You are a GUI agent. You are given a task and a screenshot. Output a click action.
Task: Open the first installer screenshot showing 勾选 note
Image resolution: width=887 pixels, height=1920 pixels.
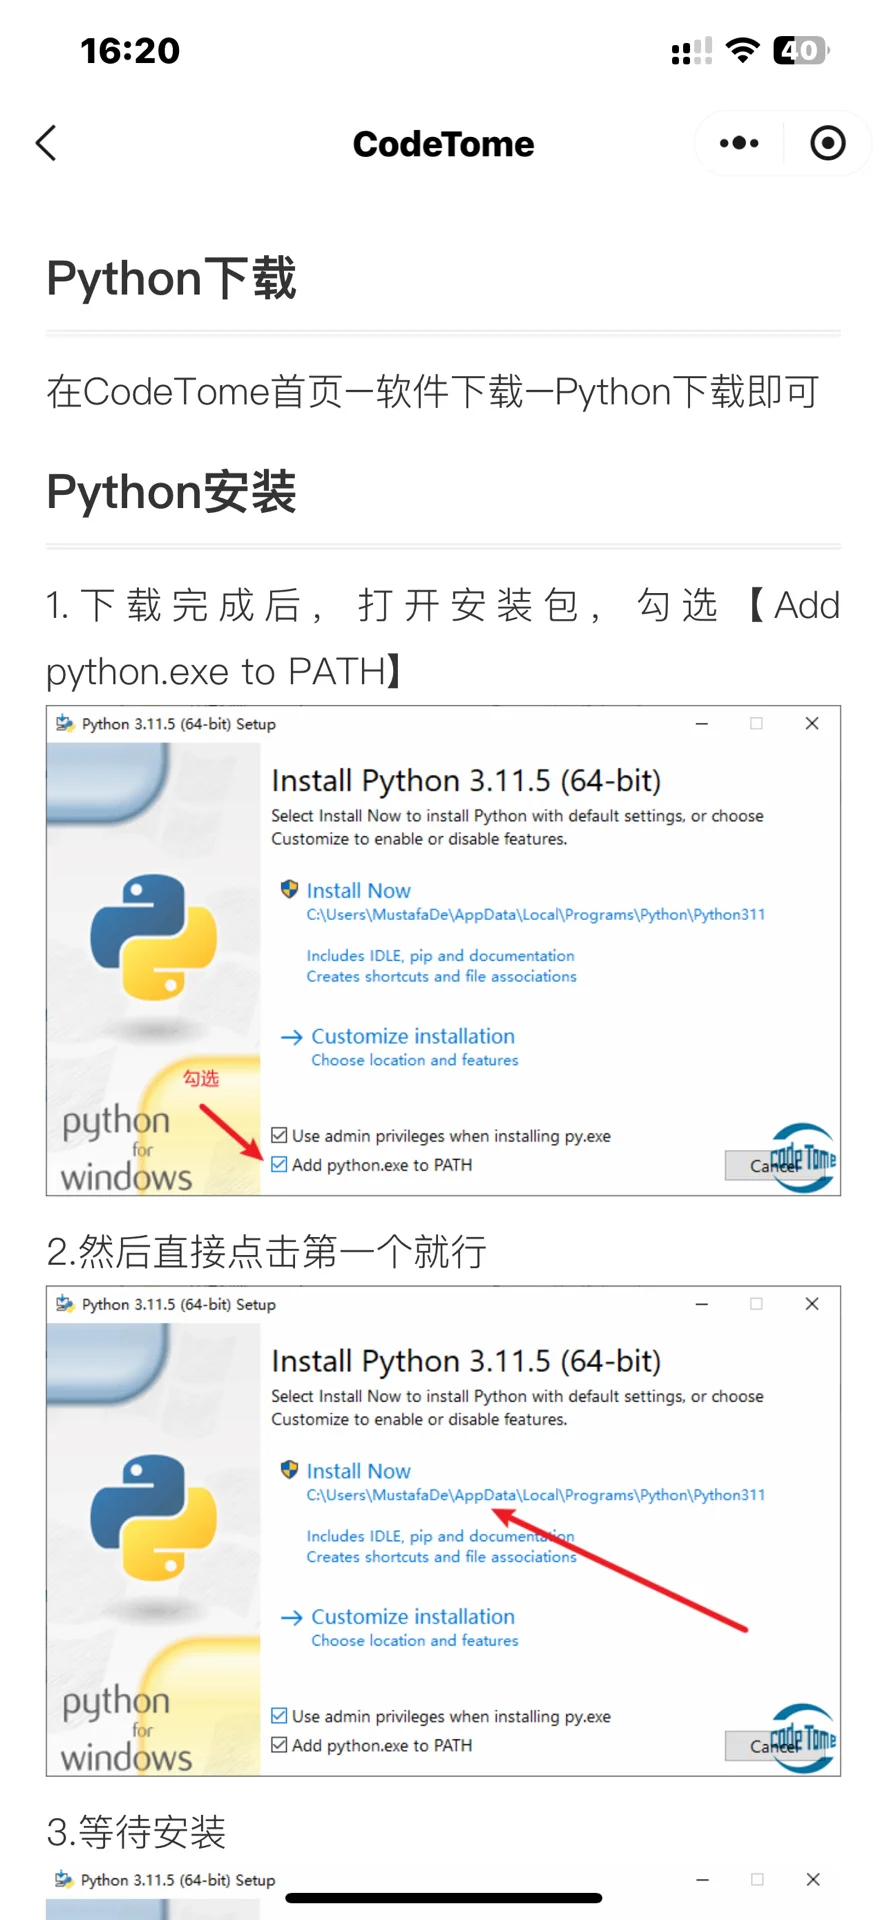(x=443, y=951)
